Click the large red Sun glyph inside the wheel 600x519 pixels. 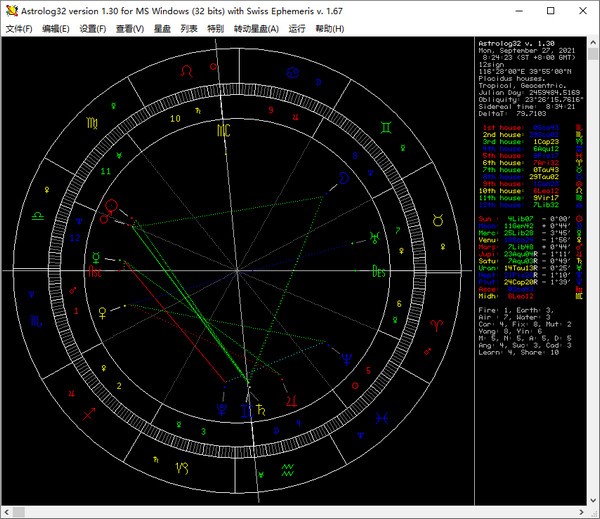point(111,205)
